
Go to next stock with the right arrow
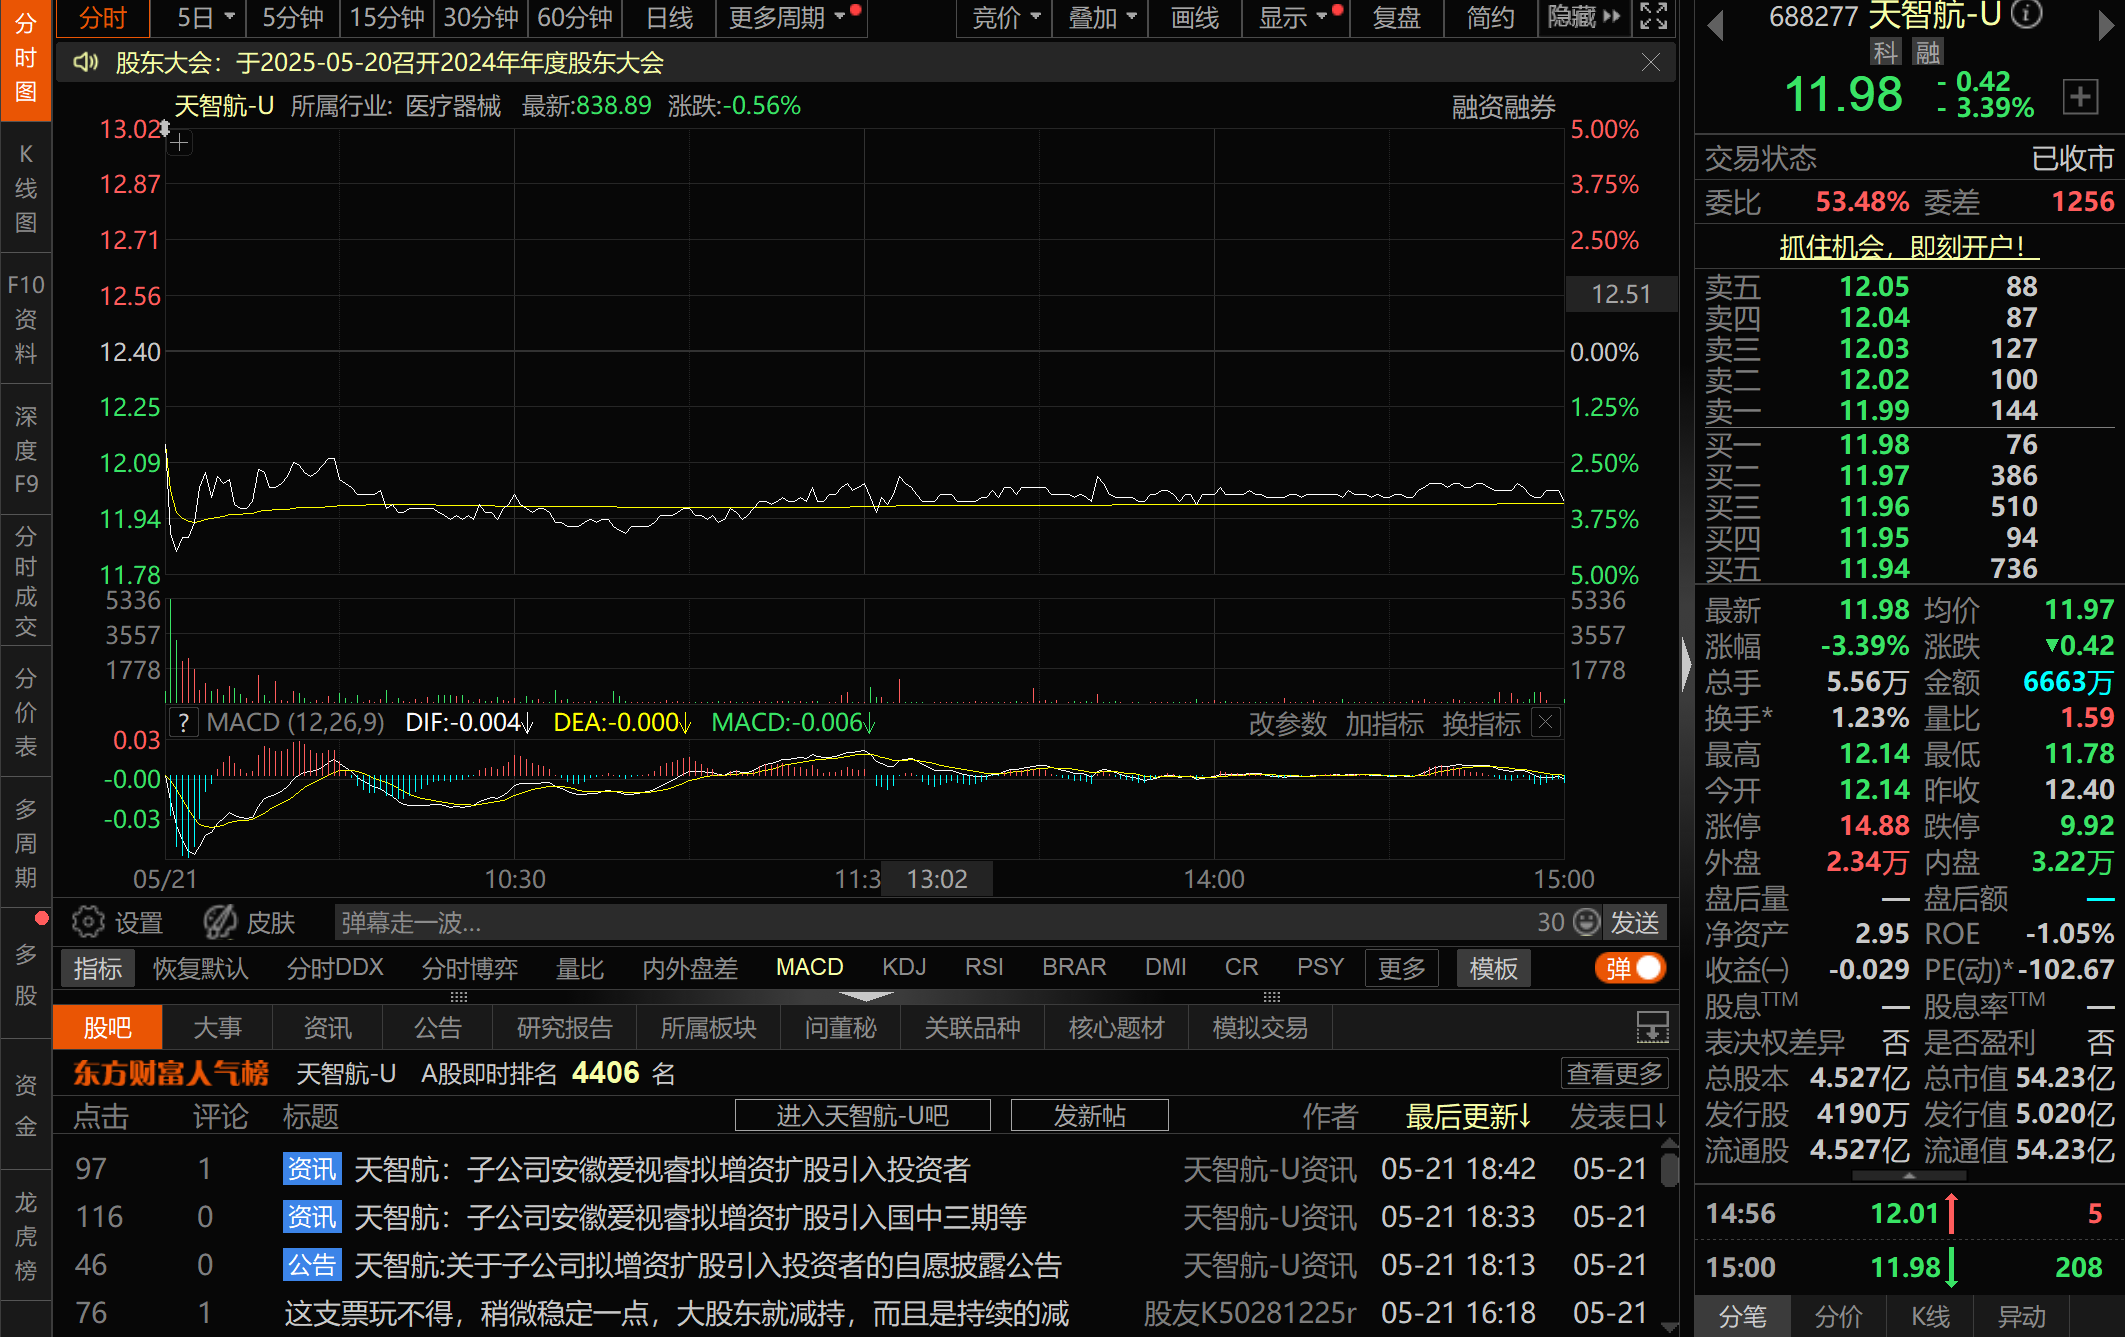pyautogui.click(x=2105, y=26)
